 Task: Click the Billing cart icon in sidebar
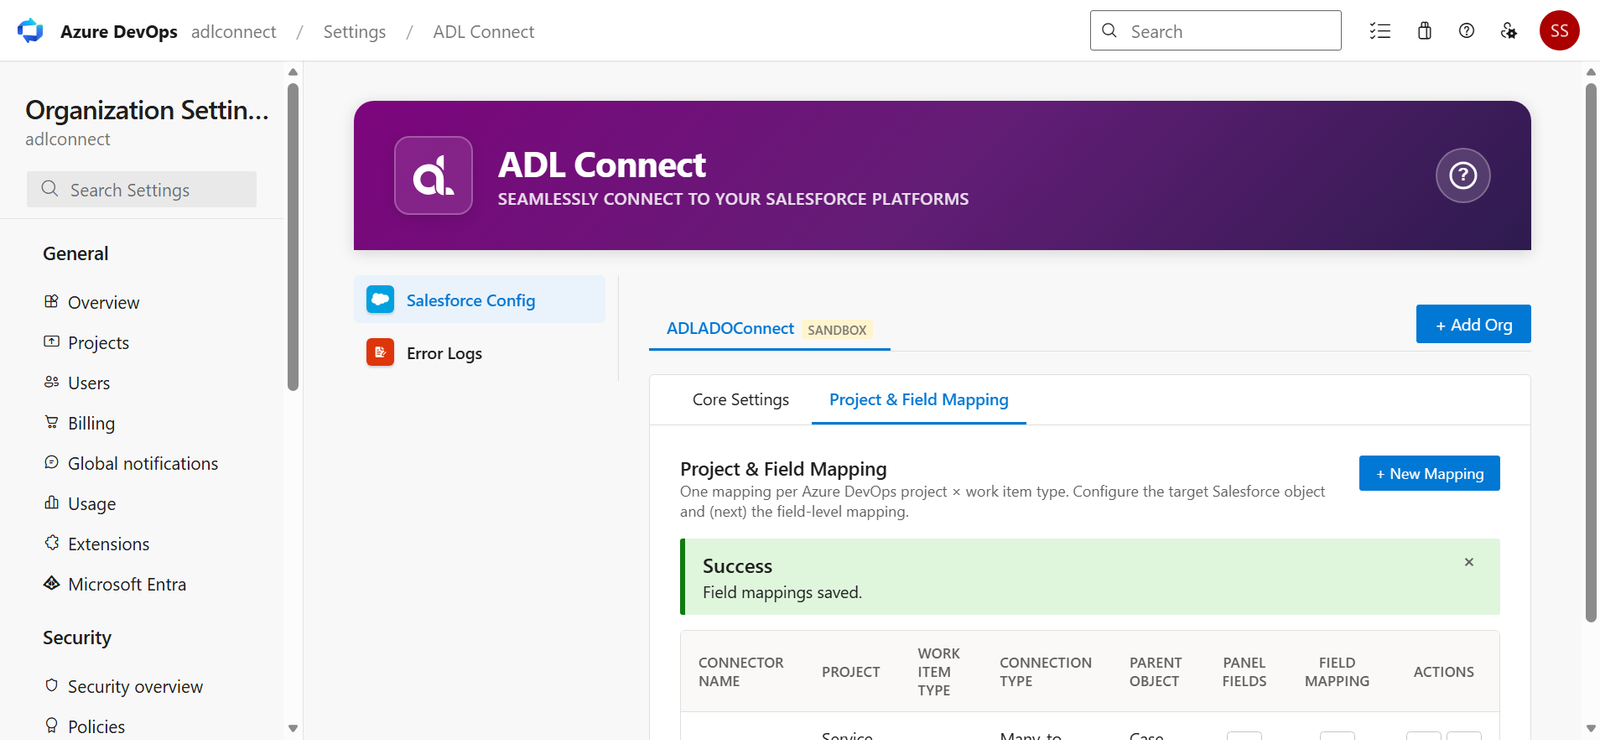pyautogui.click(x=51, y=422)
